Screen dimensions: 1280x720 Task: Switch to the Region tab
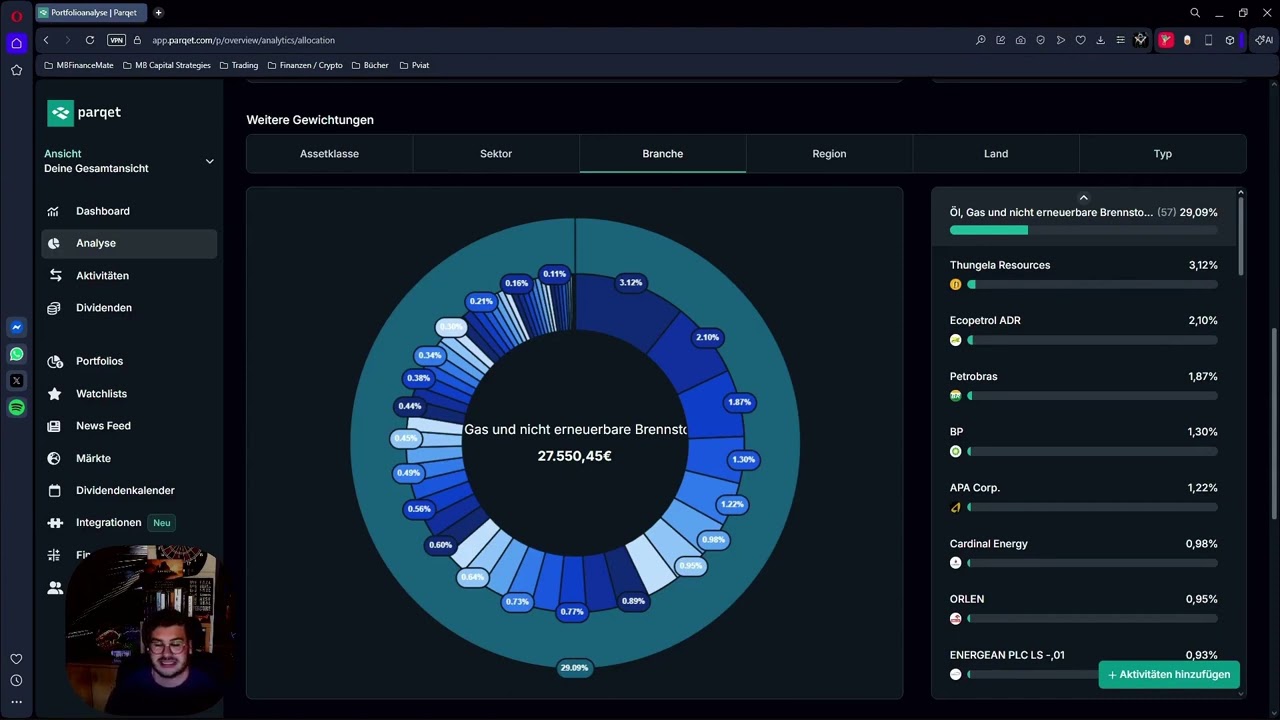(x=829, y=154)
